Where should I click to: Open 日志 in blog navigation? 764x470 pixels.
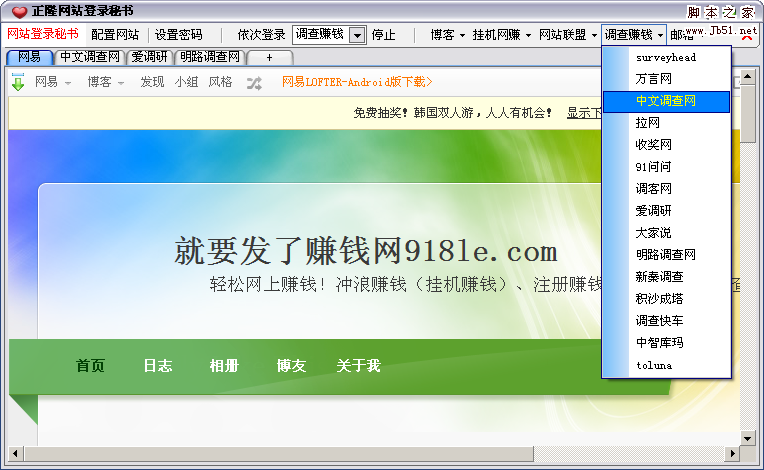click(x=157, y=366)
